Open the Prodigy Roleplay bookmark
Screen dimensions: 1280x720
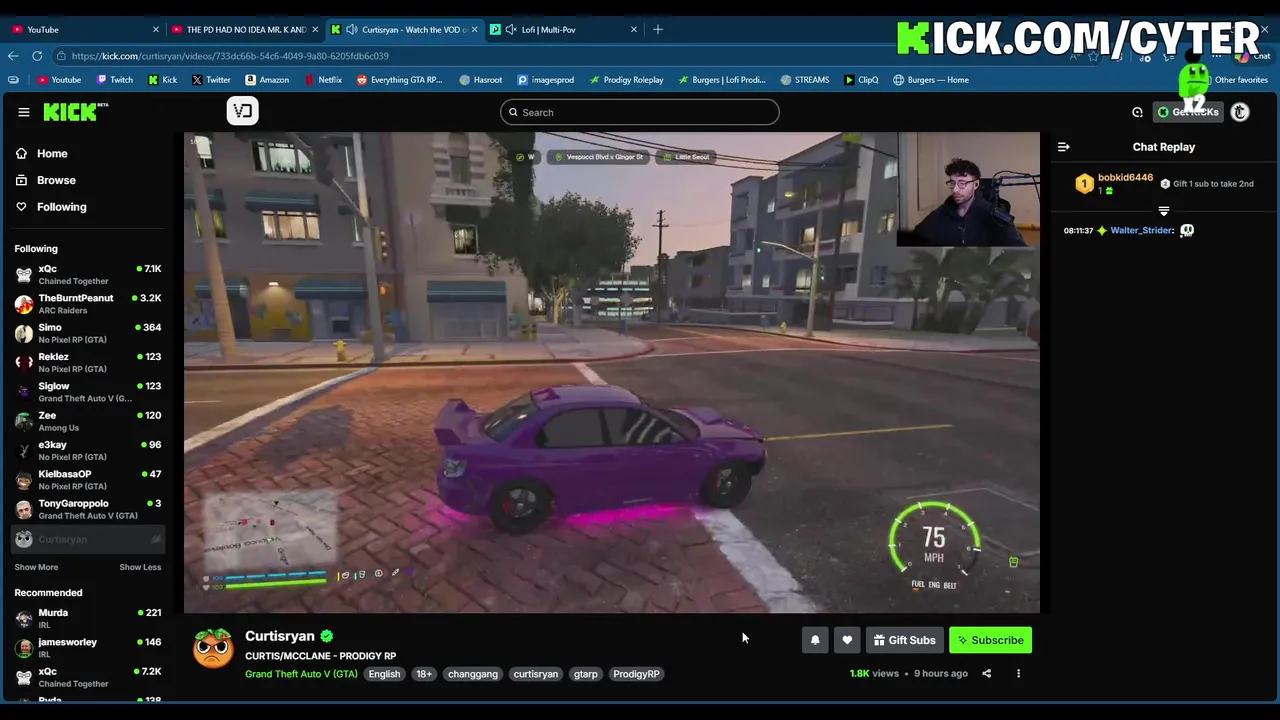point(626,80)
